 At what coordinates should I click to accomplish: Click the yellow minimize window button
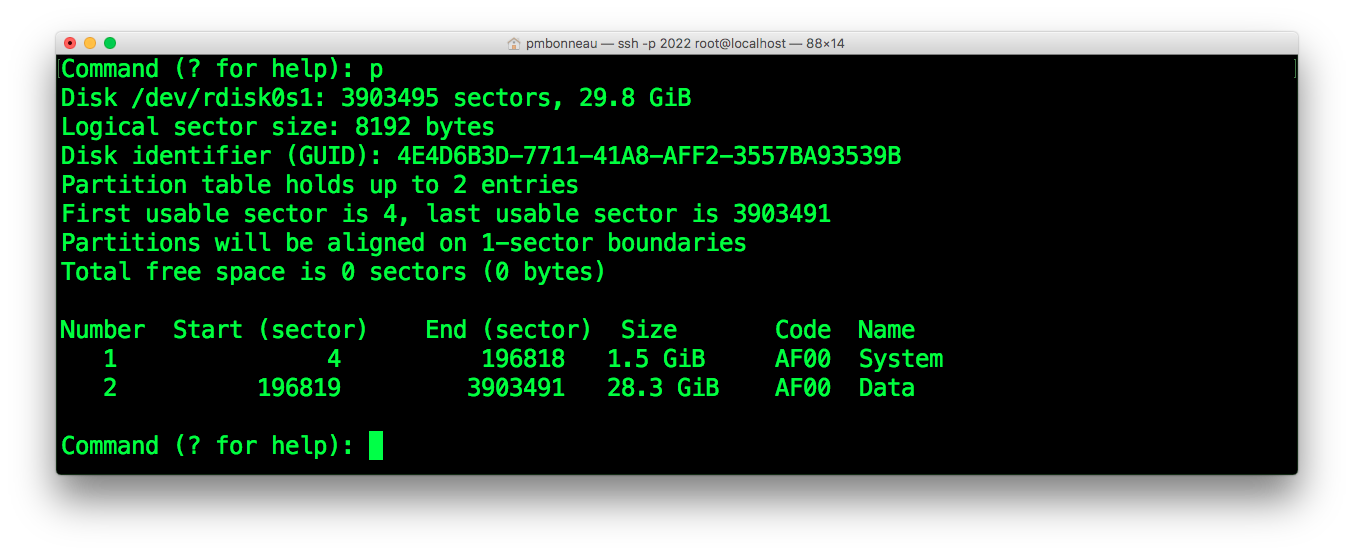click(90, 43)
